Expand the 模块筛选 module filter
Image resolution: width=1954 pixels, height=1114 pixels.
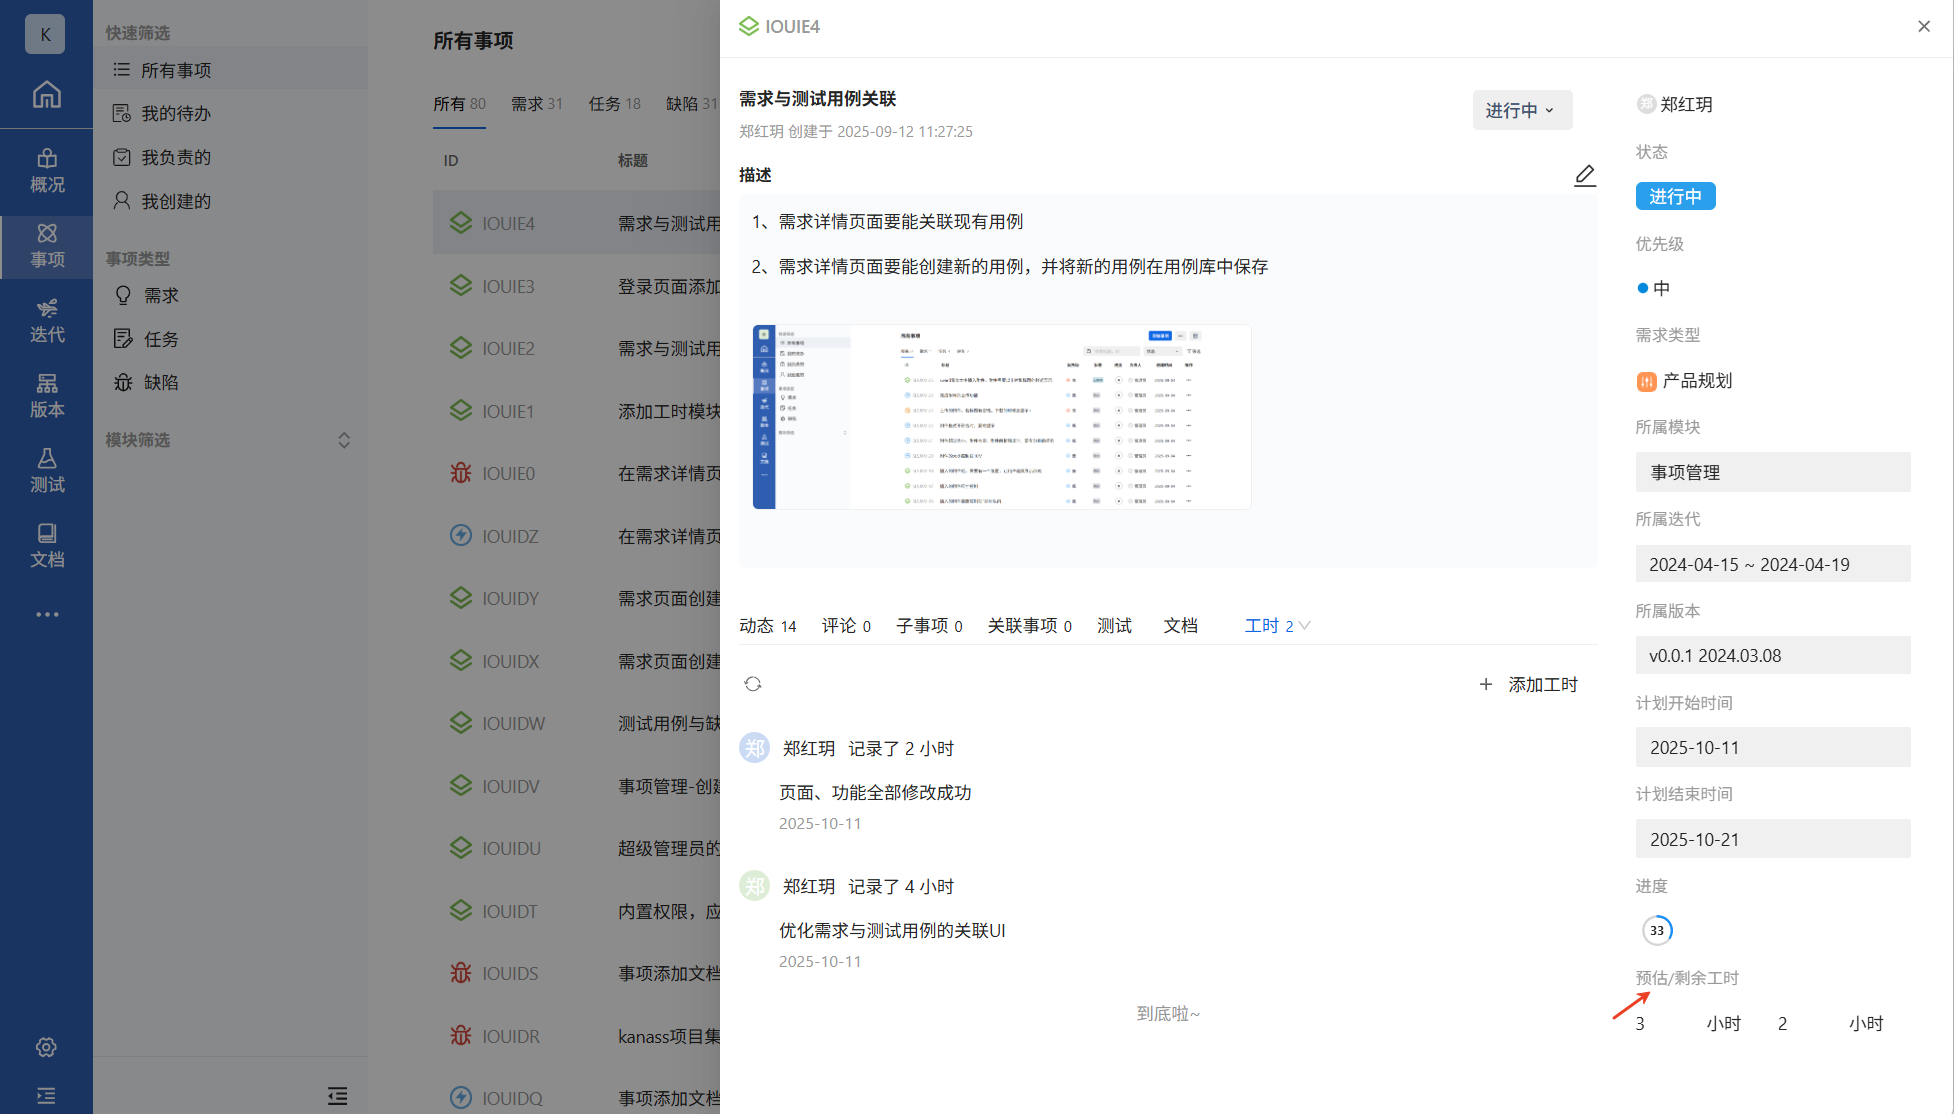point(343,440)
